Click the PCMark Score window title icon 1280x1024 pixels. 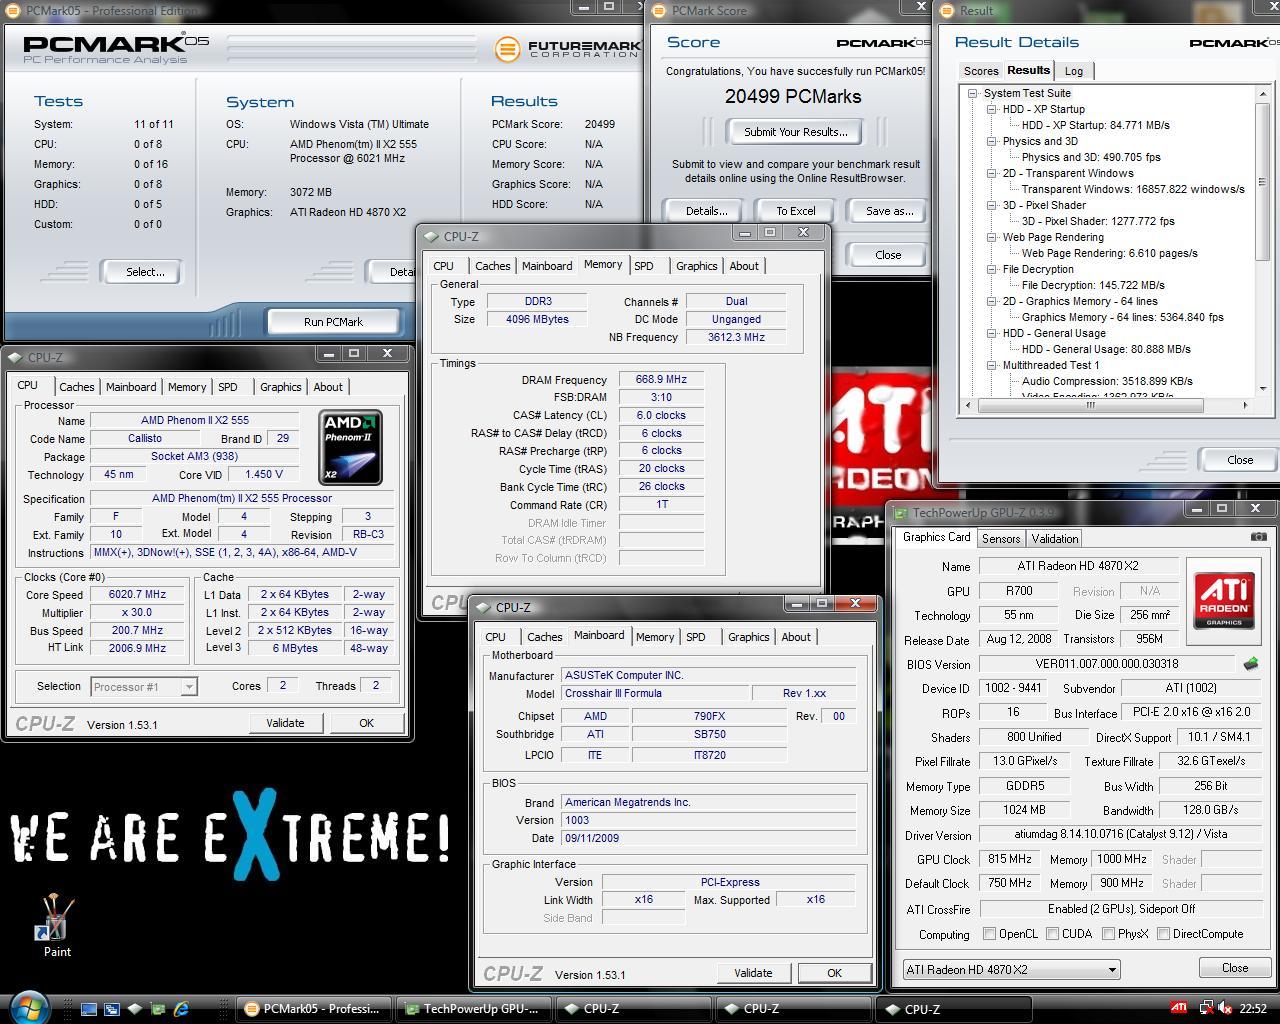click(x=658, y=10)
